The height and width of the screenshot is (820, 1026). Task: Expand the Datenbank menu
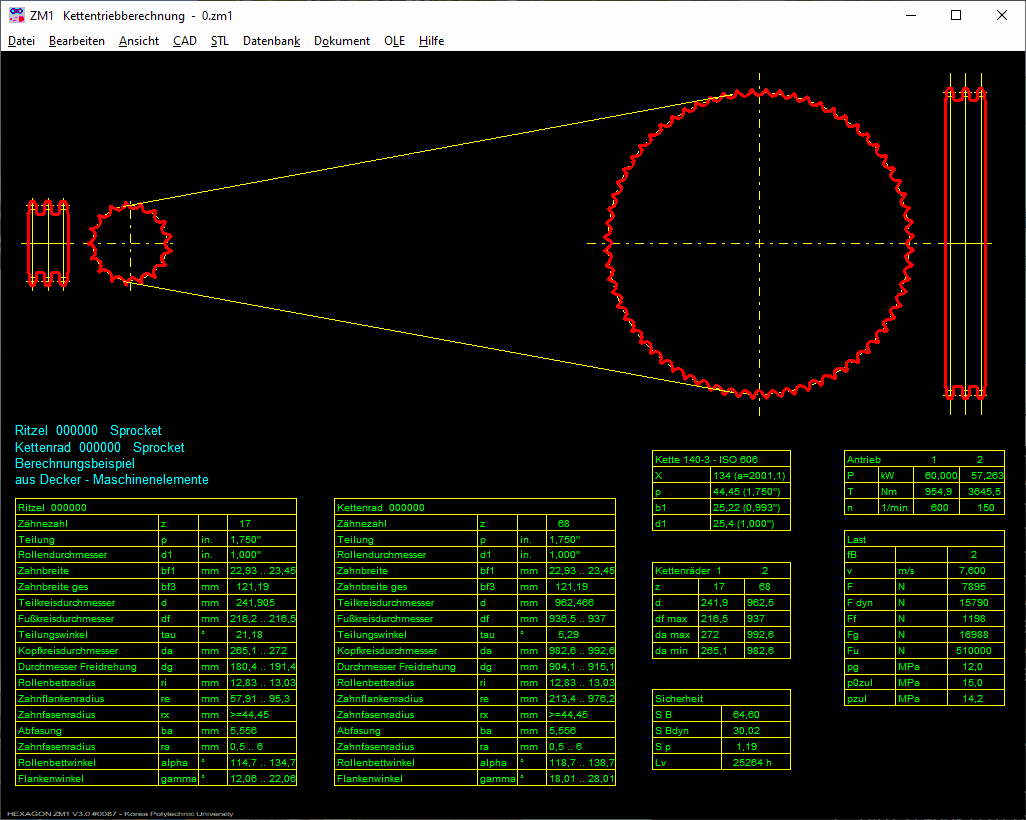(271, 41)
